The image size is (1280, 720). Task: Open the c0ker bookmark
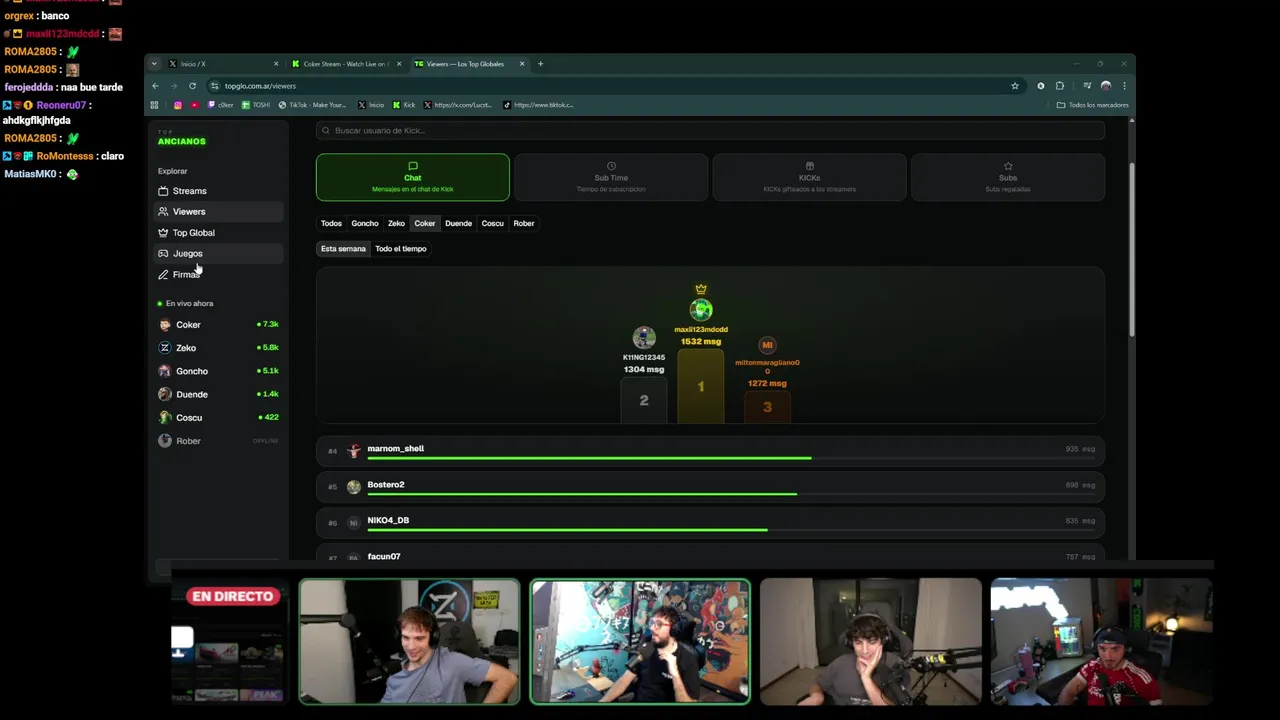(x=220, y=105)
